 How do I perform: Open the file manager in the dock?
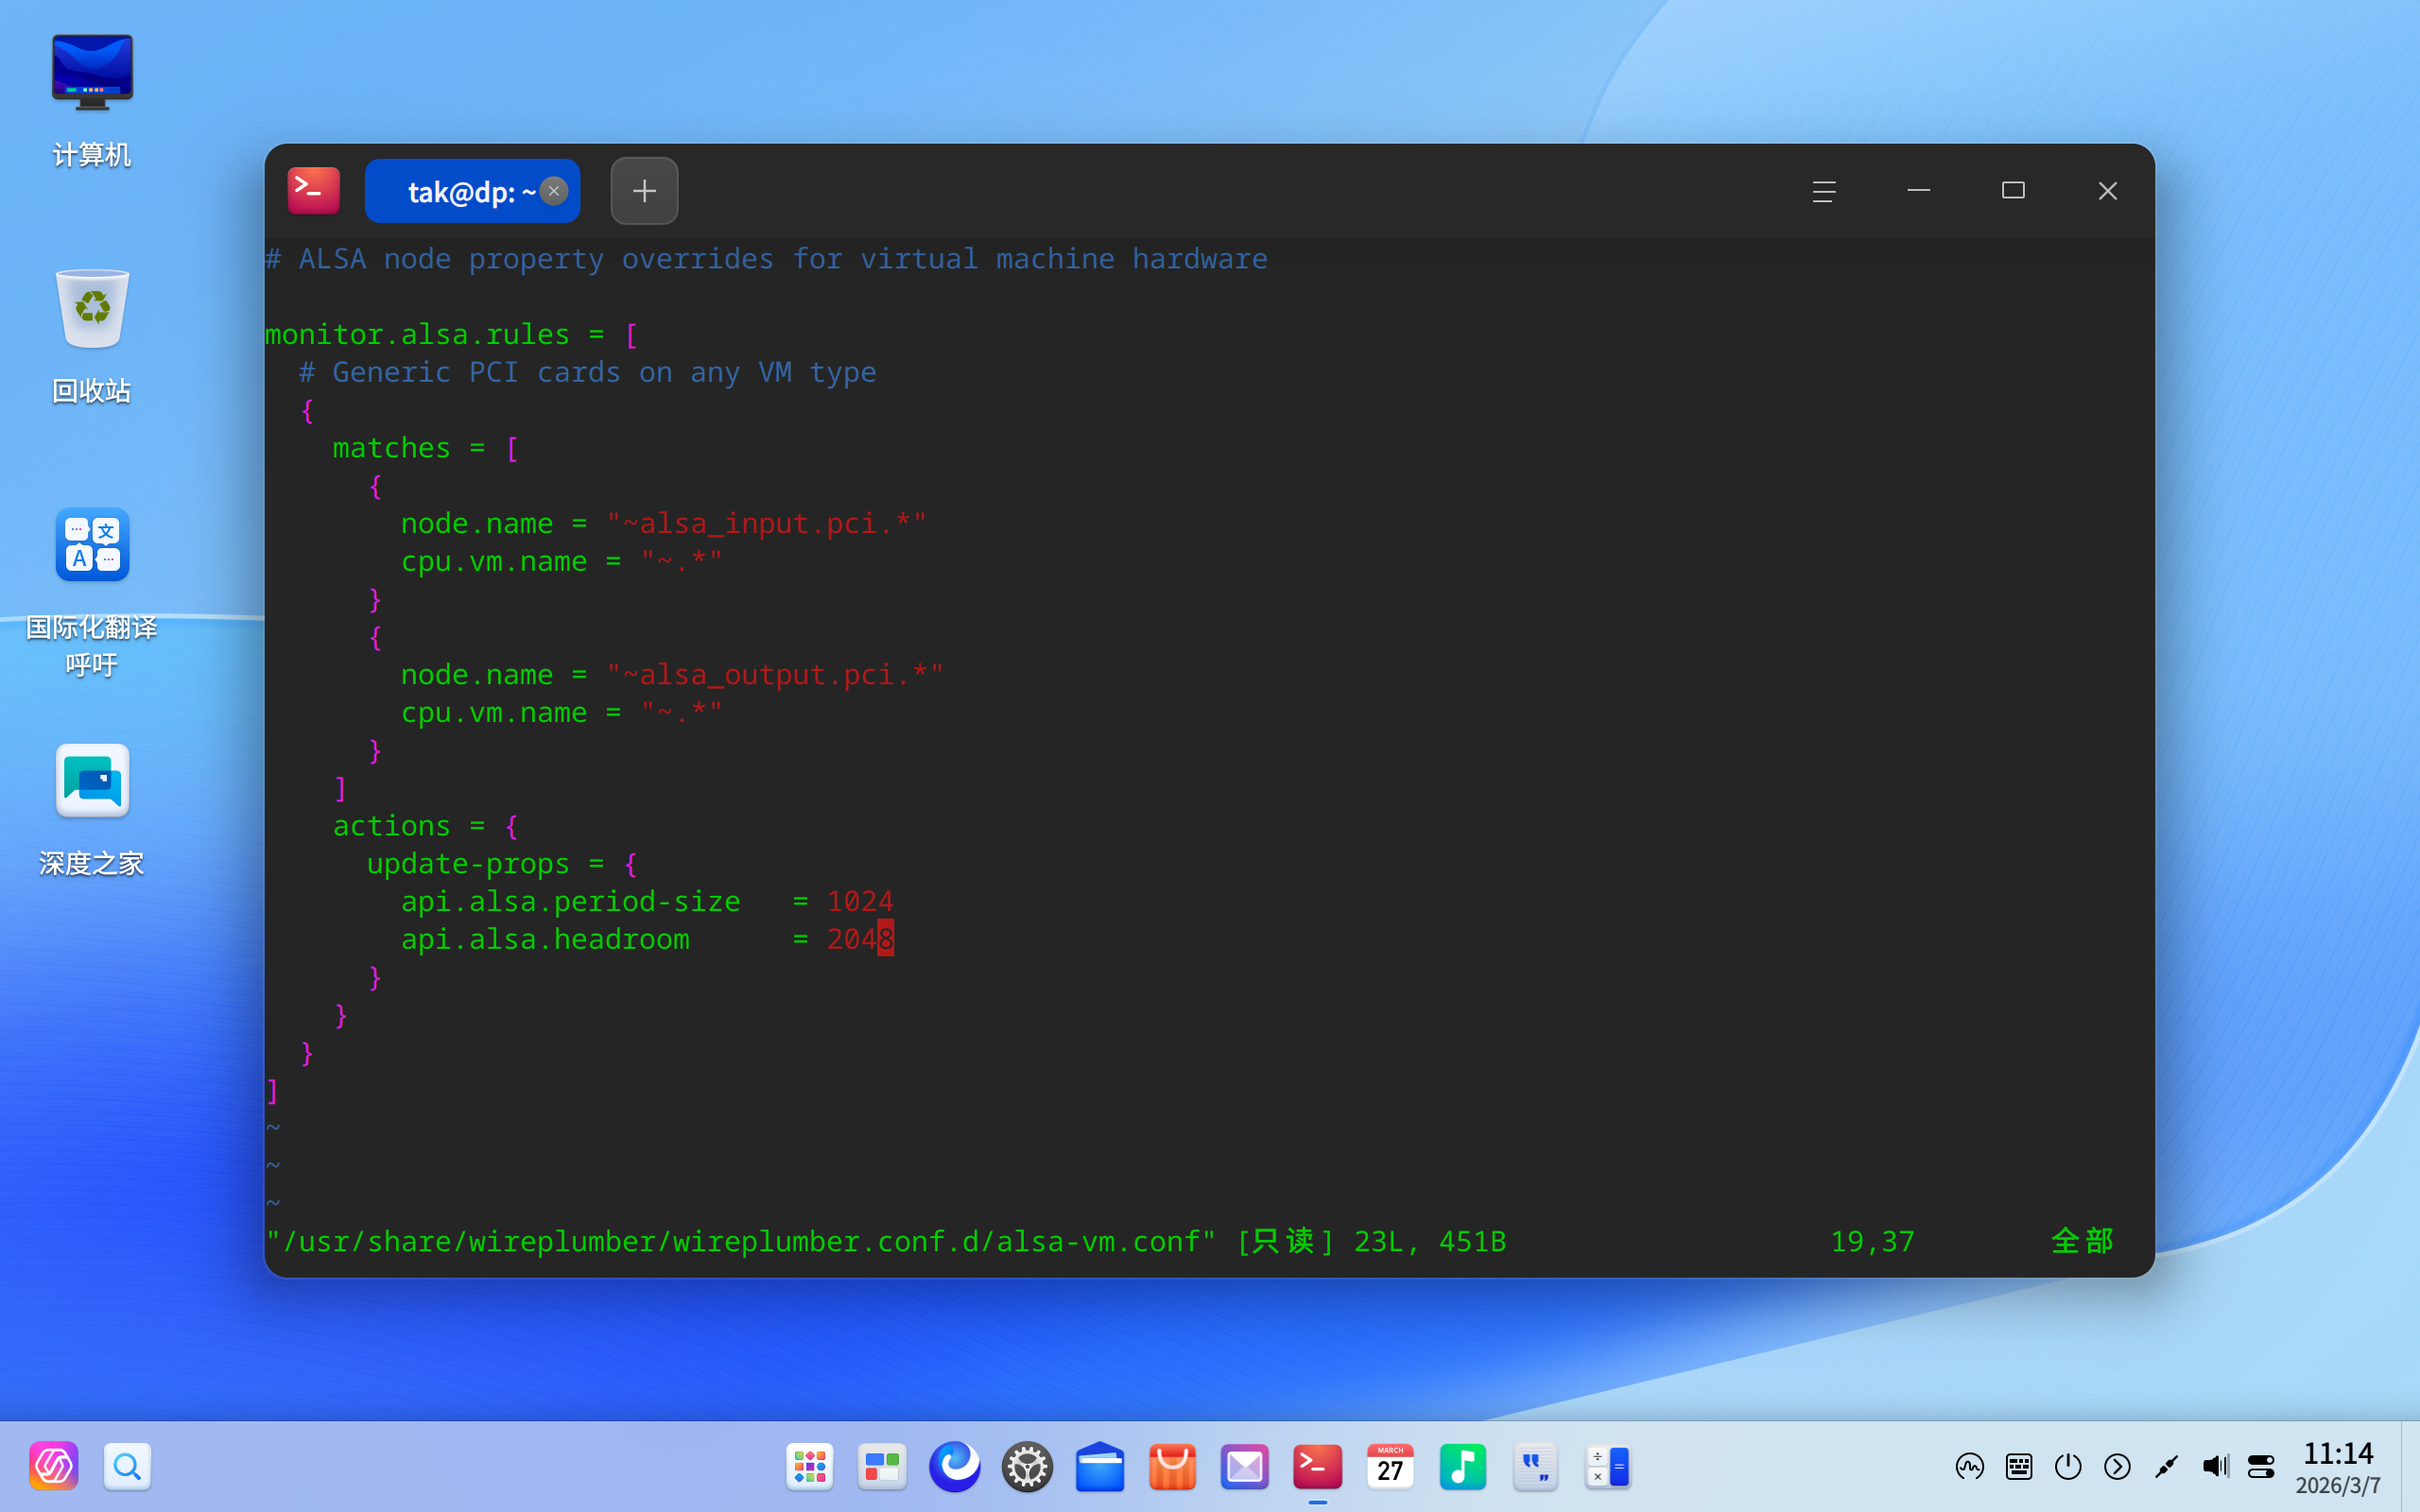pyautogui.click(x=1099, y=1467)
